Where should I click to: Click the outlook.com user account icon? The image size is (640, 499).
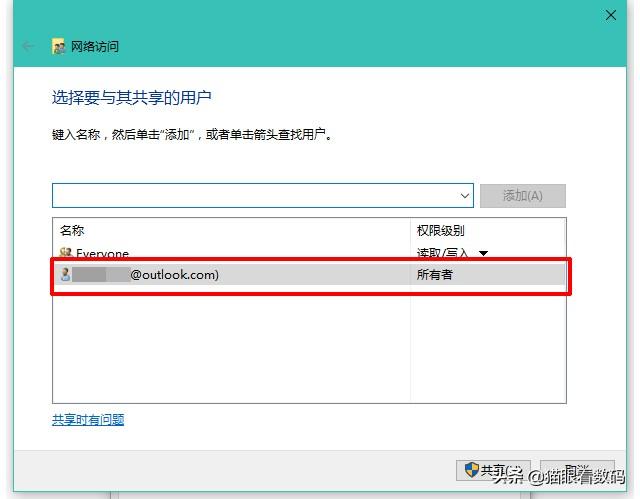coord(65,274)
